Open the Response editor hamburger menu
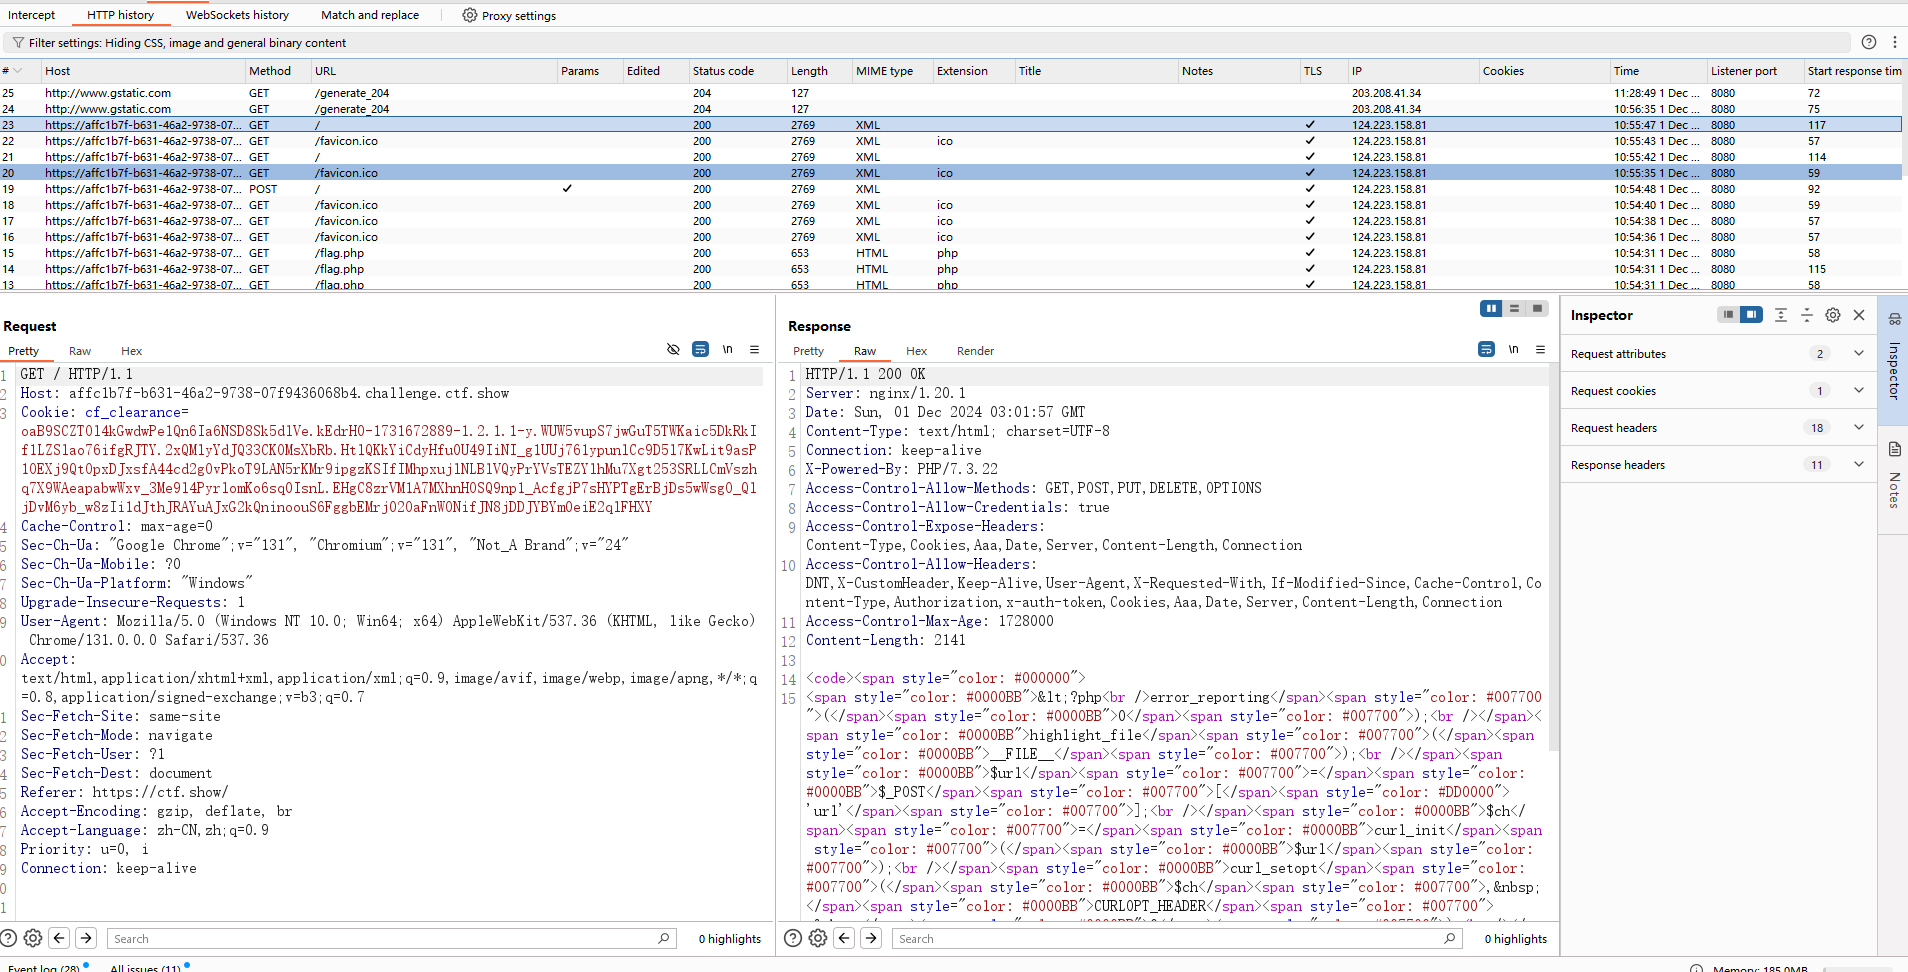Screen dimensions: 1908x972 [x=1541, y=349]
